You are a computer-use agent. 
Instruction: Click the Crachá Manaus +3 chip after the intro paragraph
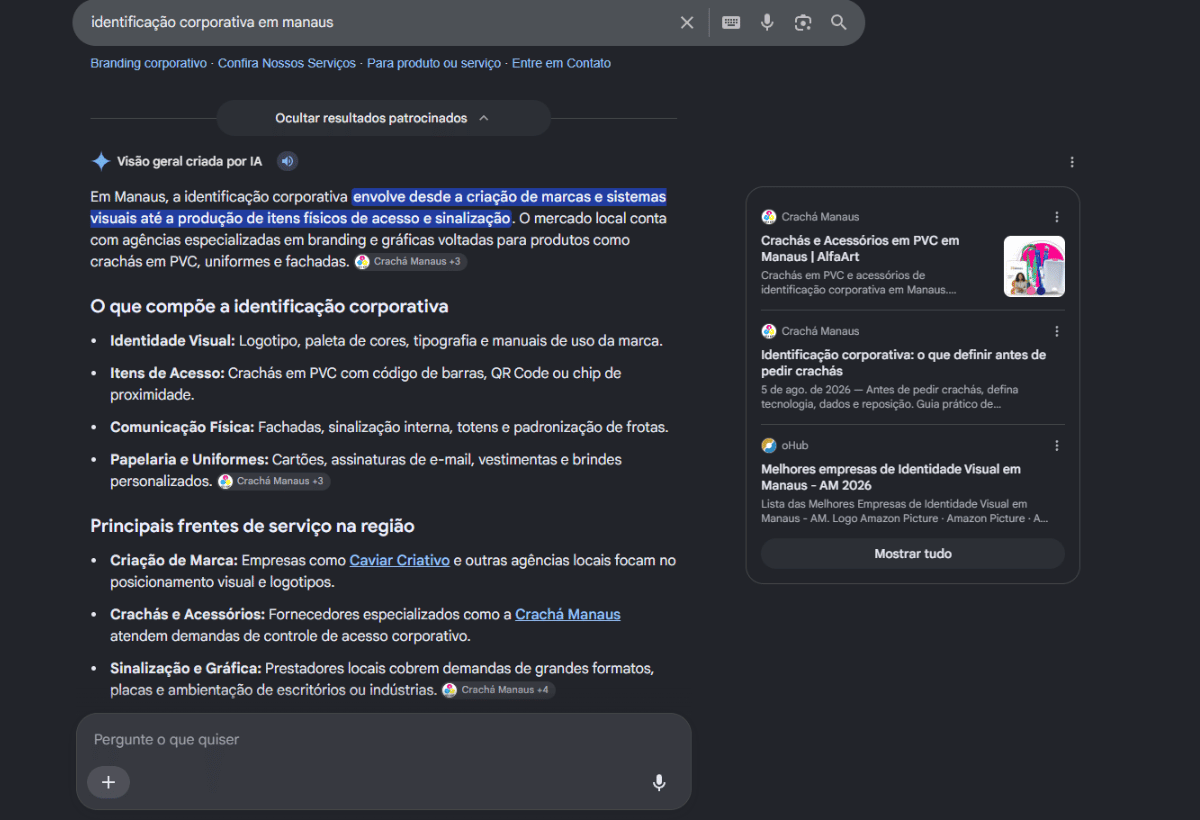coord(411,262)
